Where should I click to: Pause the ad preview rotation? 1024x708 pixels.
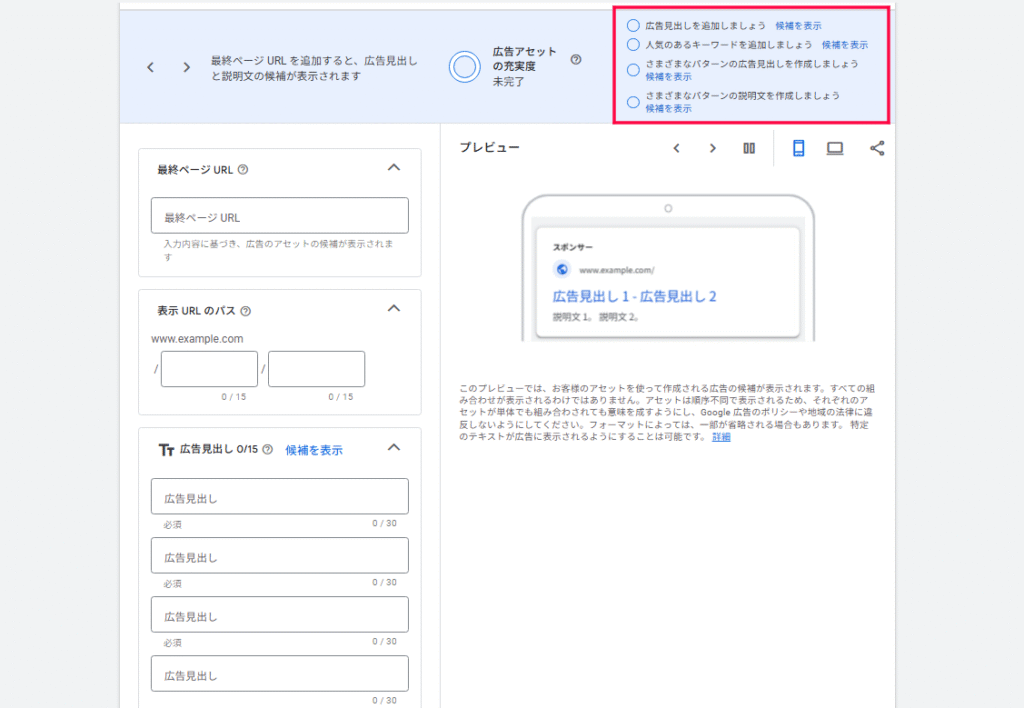[x=748, y=147]
